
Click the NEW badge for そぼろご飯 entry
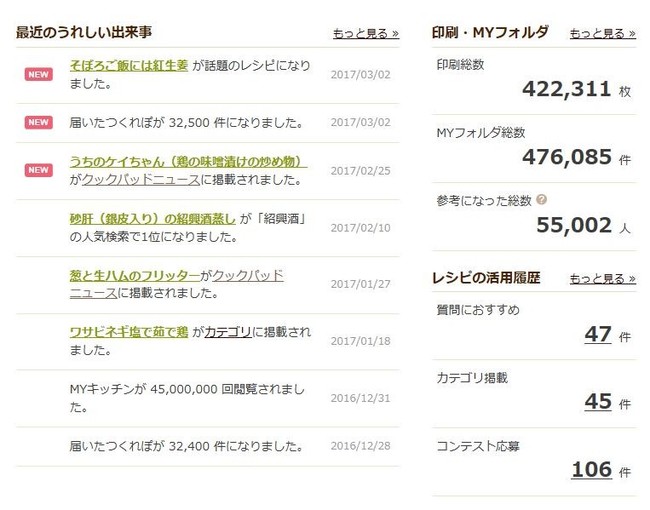39,75
